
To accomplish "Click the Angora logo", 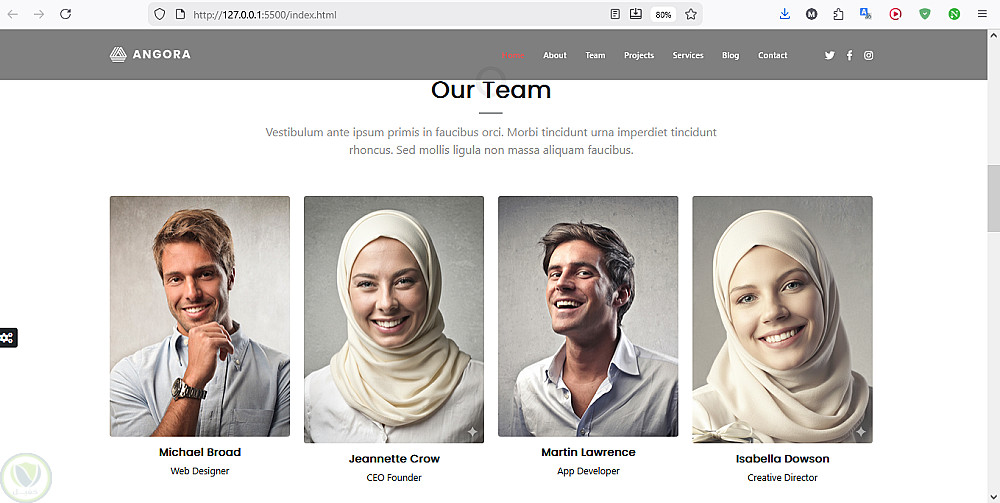I will coord(150,54).
